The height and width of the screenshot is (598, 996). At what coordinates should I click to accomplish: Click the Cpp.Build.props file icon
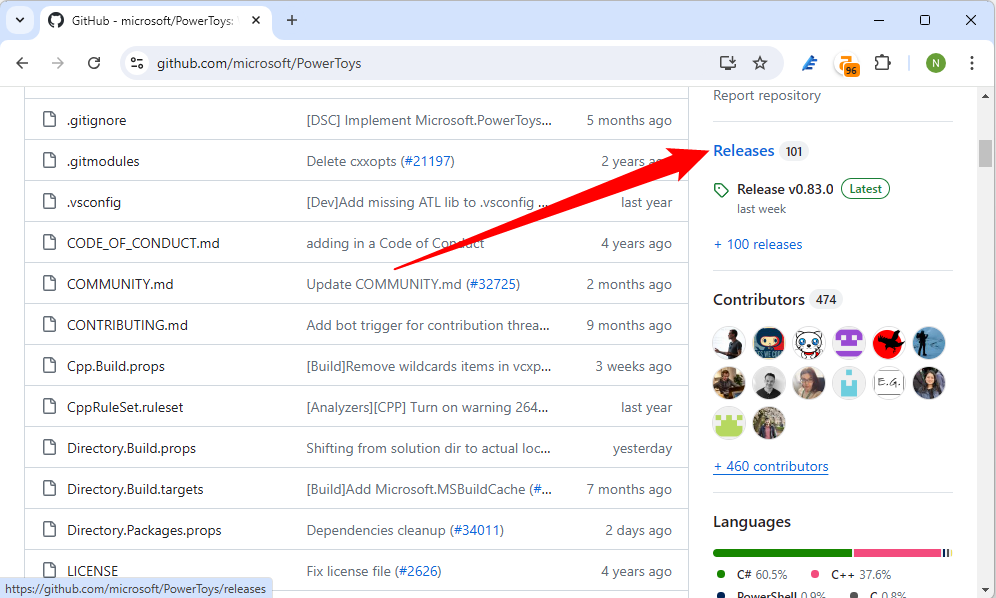coord(50,365)
